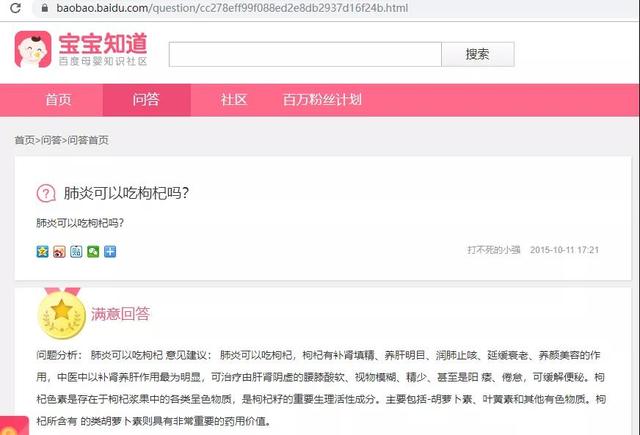Click 问答首页 breadcrumb link
Screen dimensions: 640x435
point(88,140)
